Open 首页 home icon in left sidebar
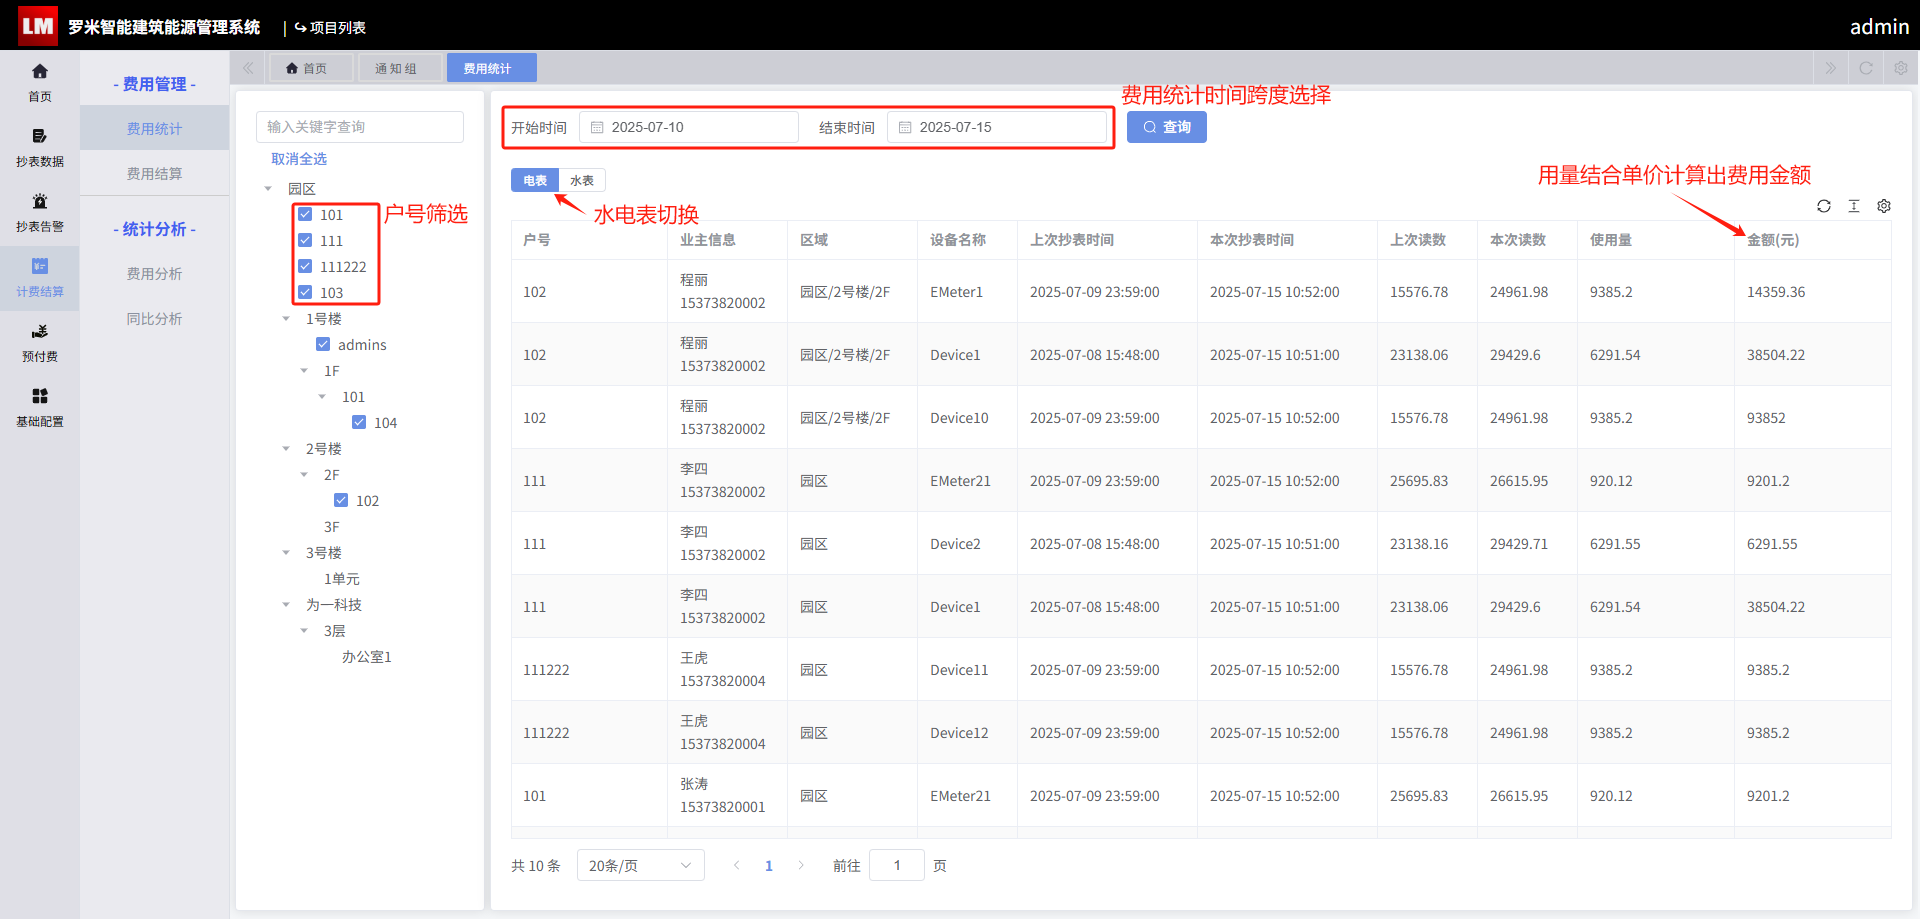The image size is (1920, 919). coord(40,82)
